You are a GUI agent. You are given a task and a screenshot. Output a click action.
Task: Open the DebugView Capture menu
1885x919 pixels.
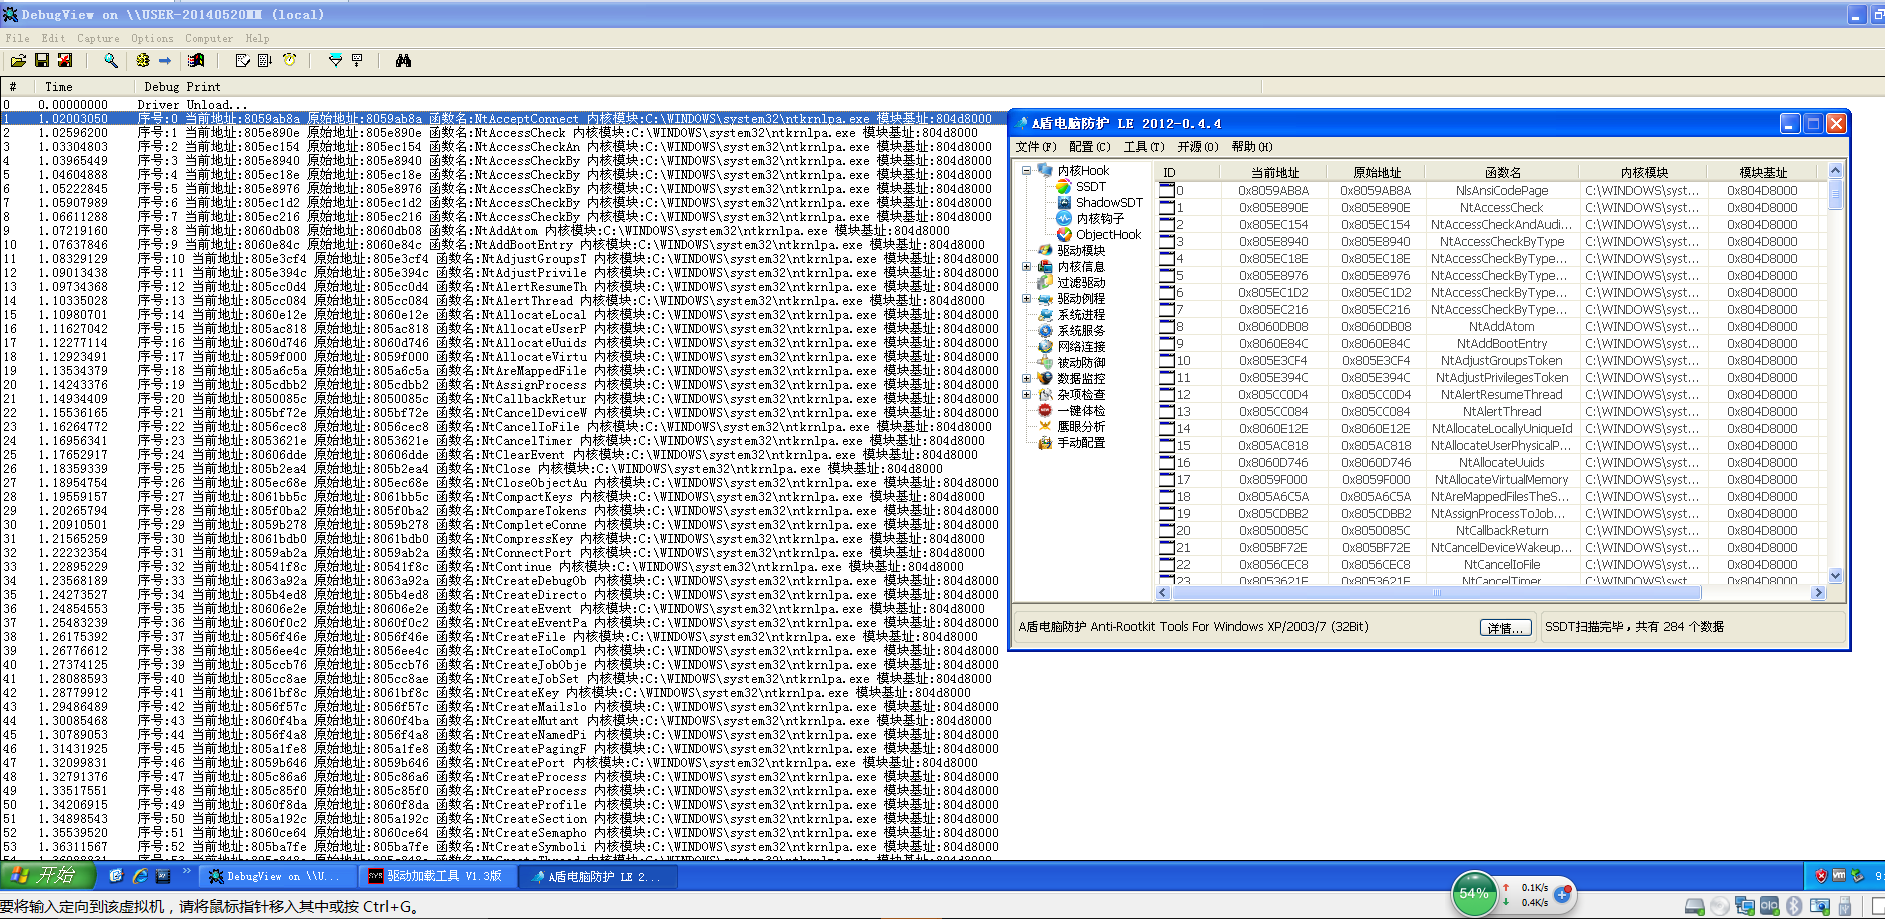tap(98, 39)
